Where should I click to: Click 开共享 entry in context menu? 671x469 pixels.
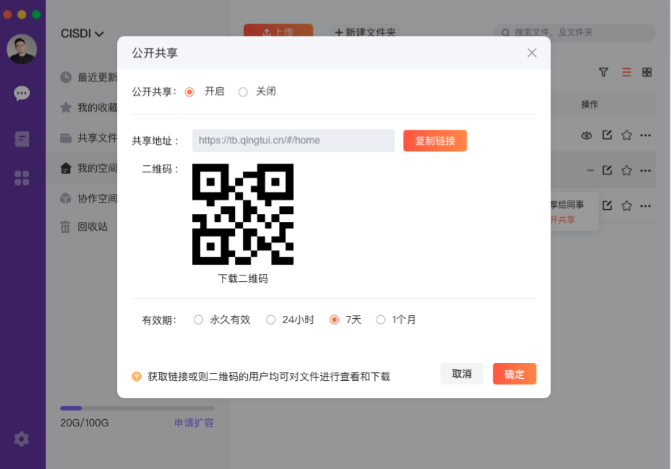coord(563,220)
